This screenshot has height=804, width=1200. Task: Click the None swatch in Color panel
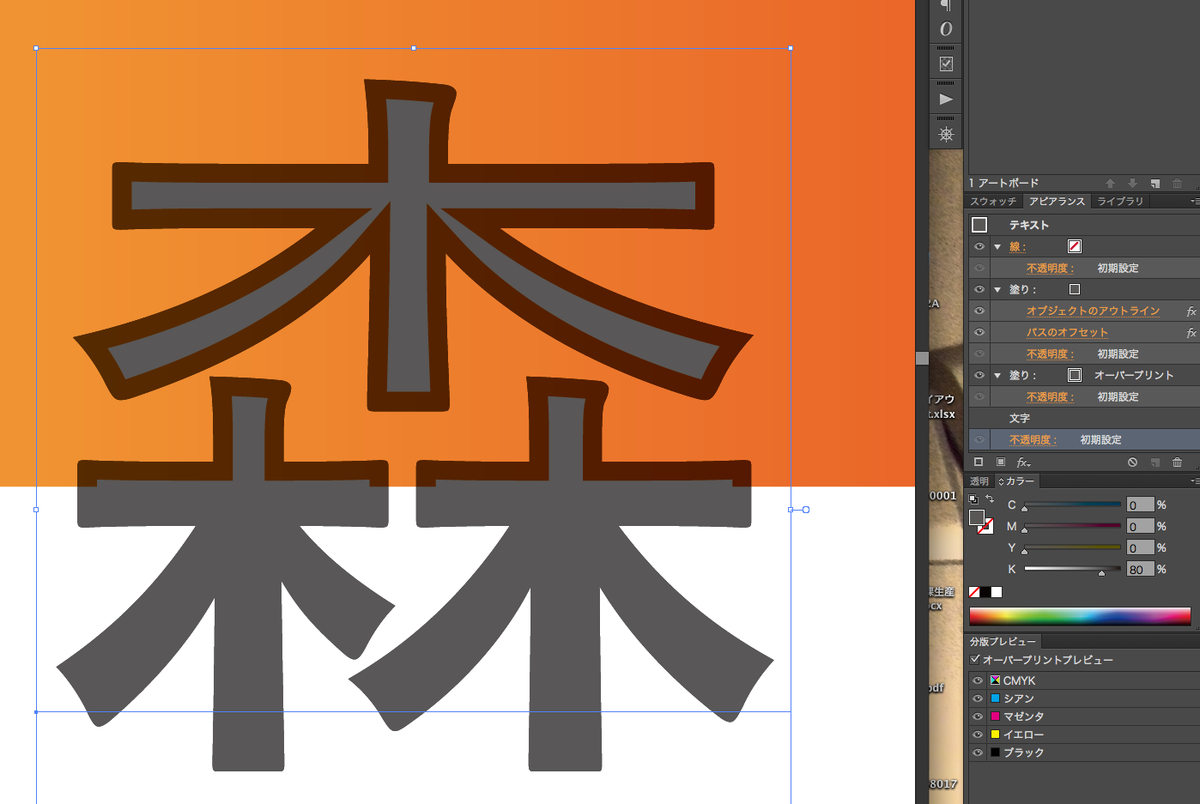point(974,592)
